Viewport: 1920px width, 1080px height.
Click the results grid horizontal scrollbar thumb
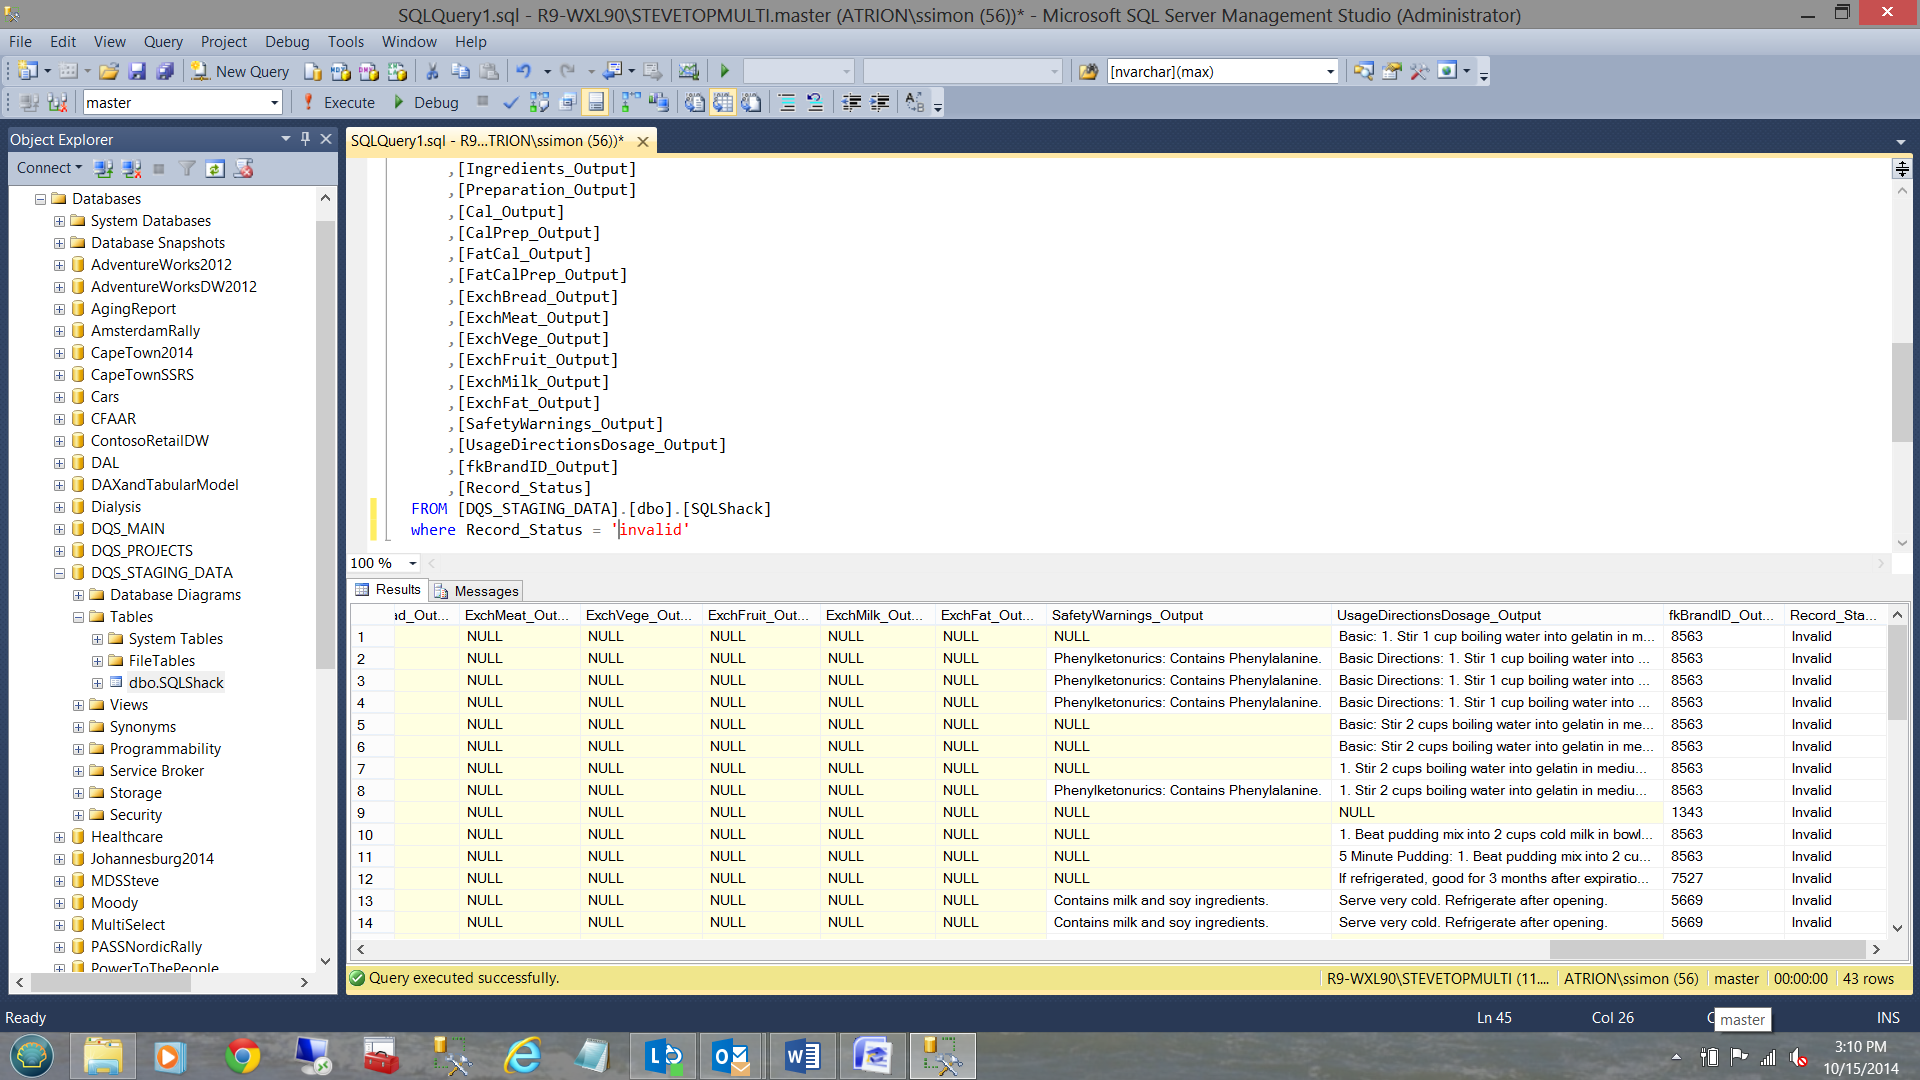coord(1706,949)
